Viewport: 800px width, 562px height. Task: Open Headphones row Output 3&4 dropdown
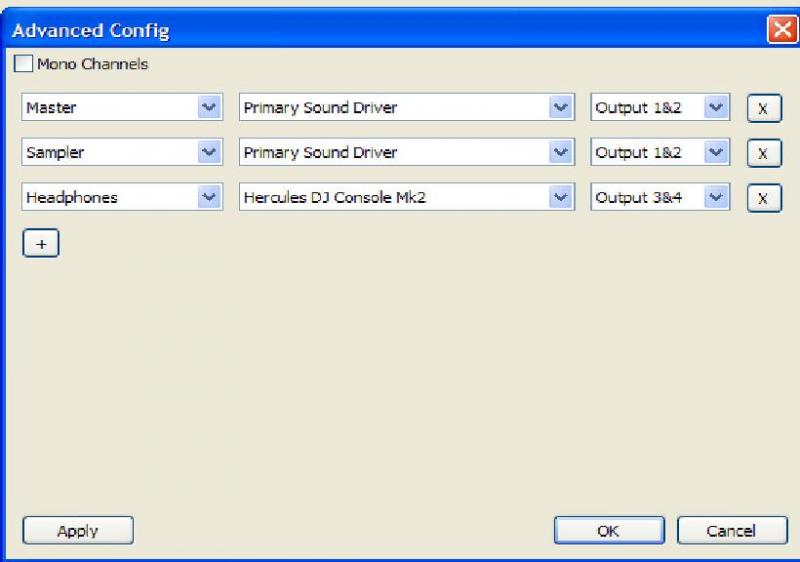(x=660, y=197)
